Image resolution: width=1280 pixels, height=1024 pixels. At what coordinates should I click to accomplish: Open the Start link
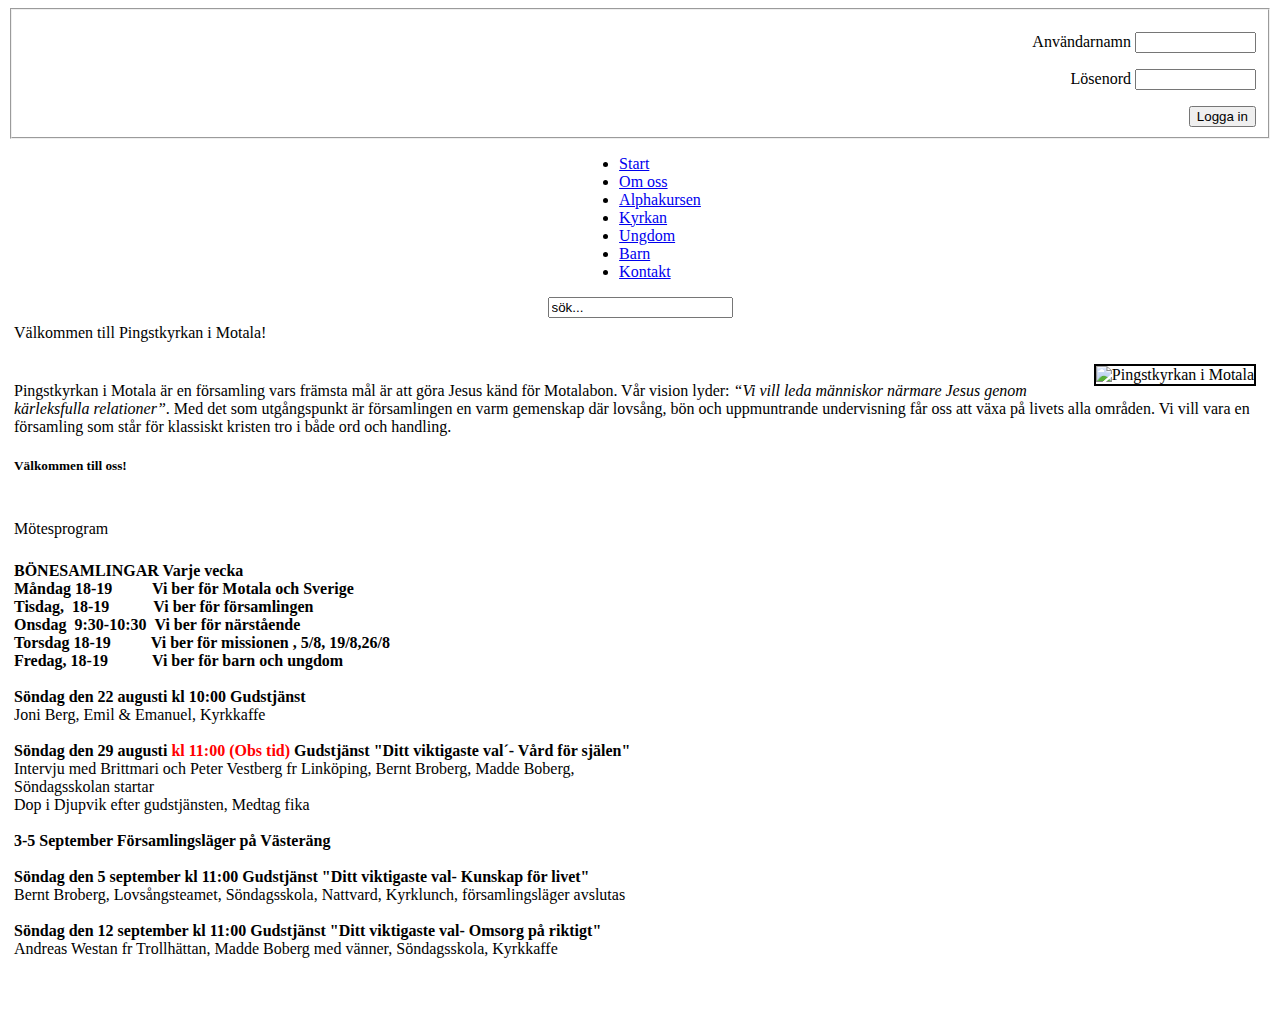click(634, 164)
